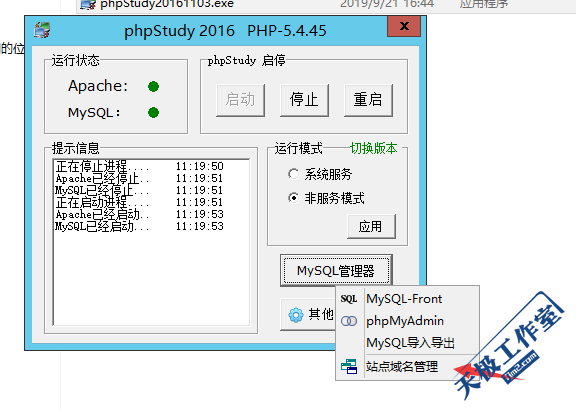The width and height of the screenshot is (576, 409).
Task: Choose MySQL-Front from the popup menu
Action: point(404,299)
